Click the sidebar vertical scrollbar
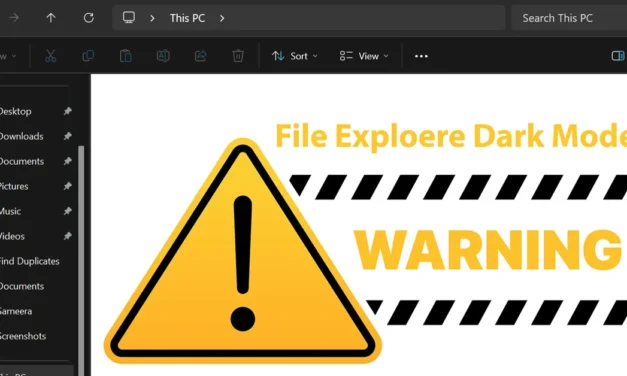This screenshot has width=627, height=376. tap(81, 260)
